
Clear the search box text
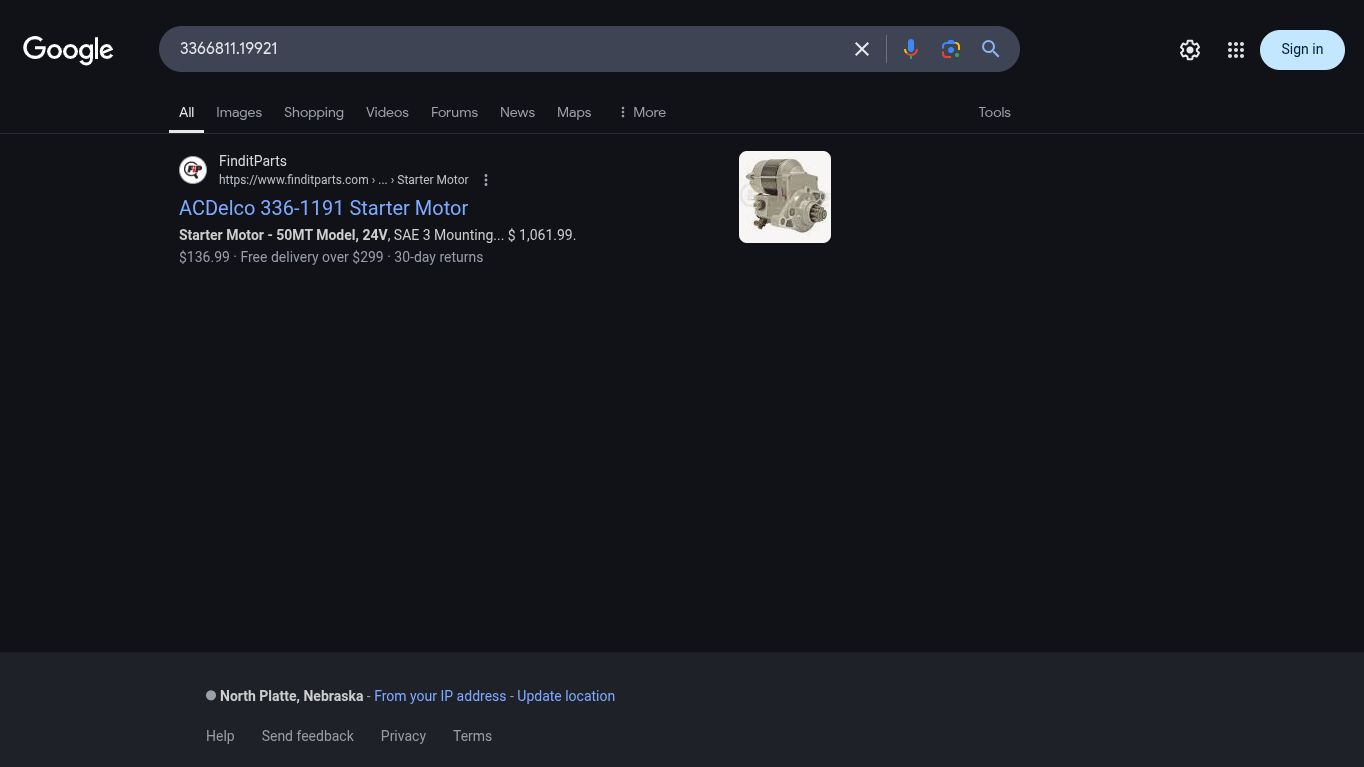coord(861,49)
